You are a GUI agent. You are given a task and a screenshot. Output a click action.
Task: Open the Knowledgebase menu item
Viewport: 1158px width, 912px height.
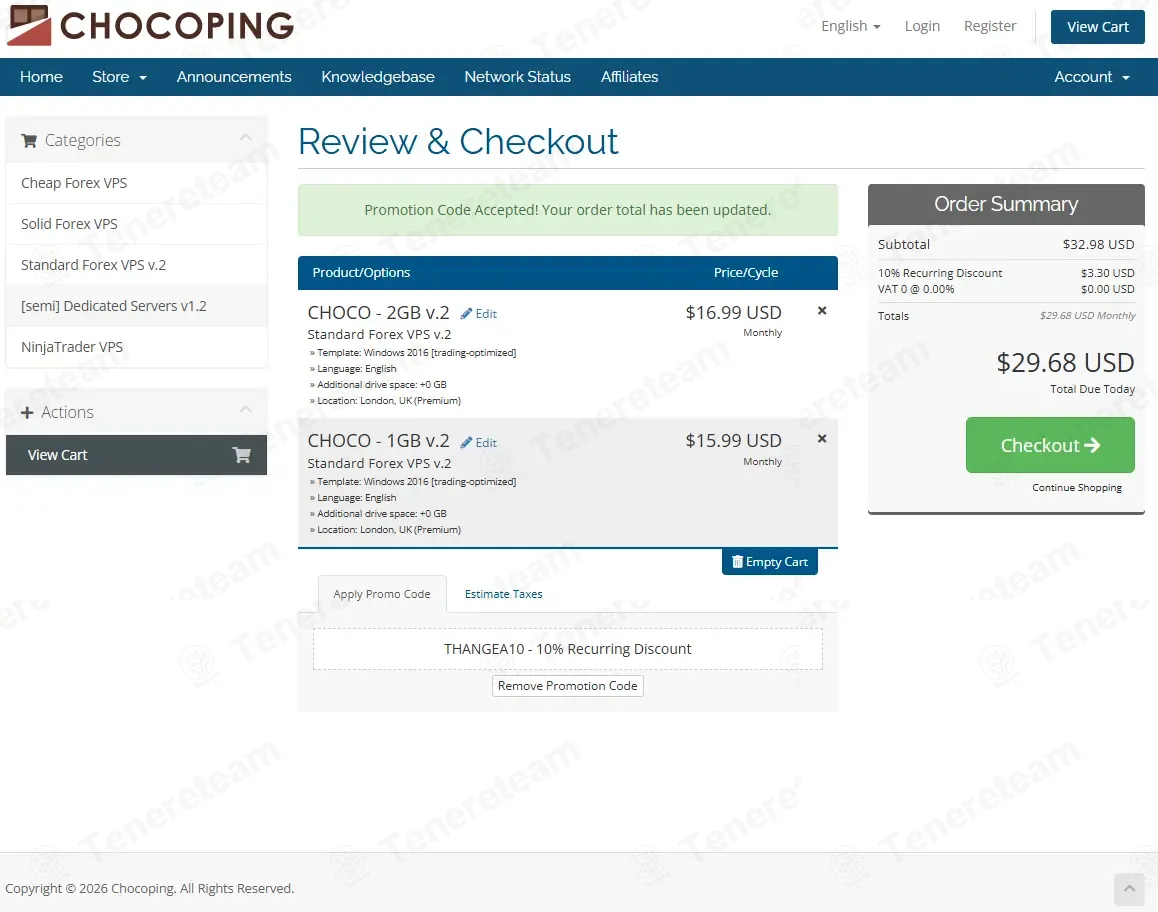click(x=378, y=77)
